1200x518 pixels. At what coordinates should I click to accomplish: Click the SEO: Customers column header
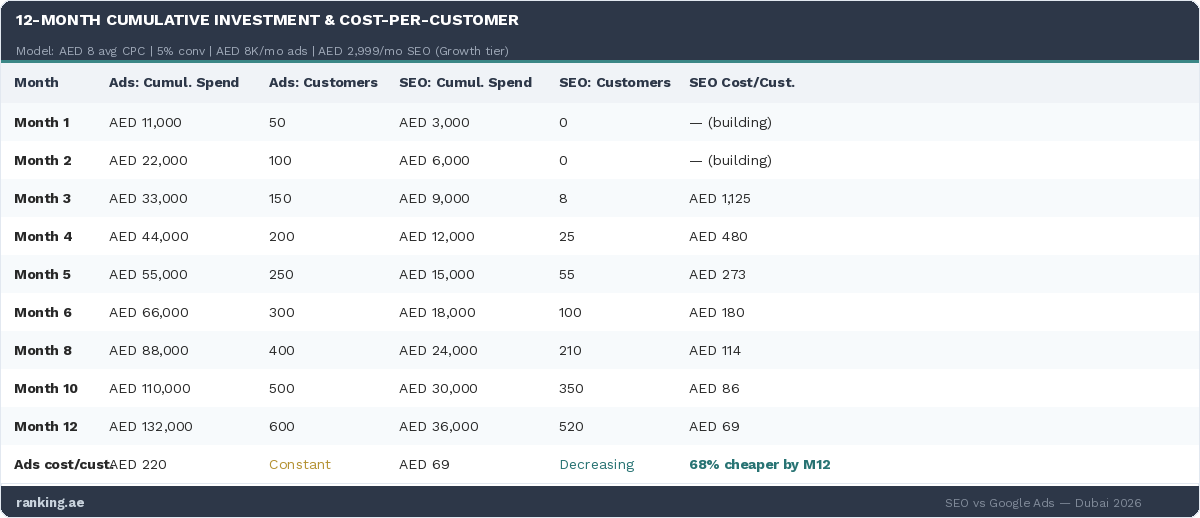point(614,83)
